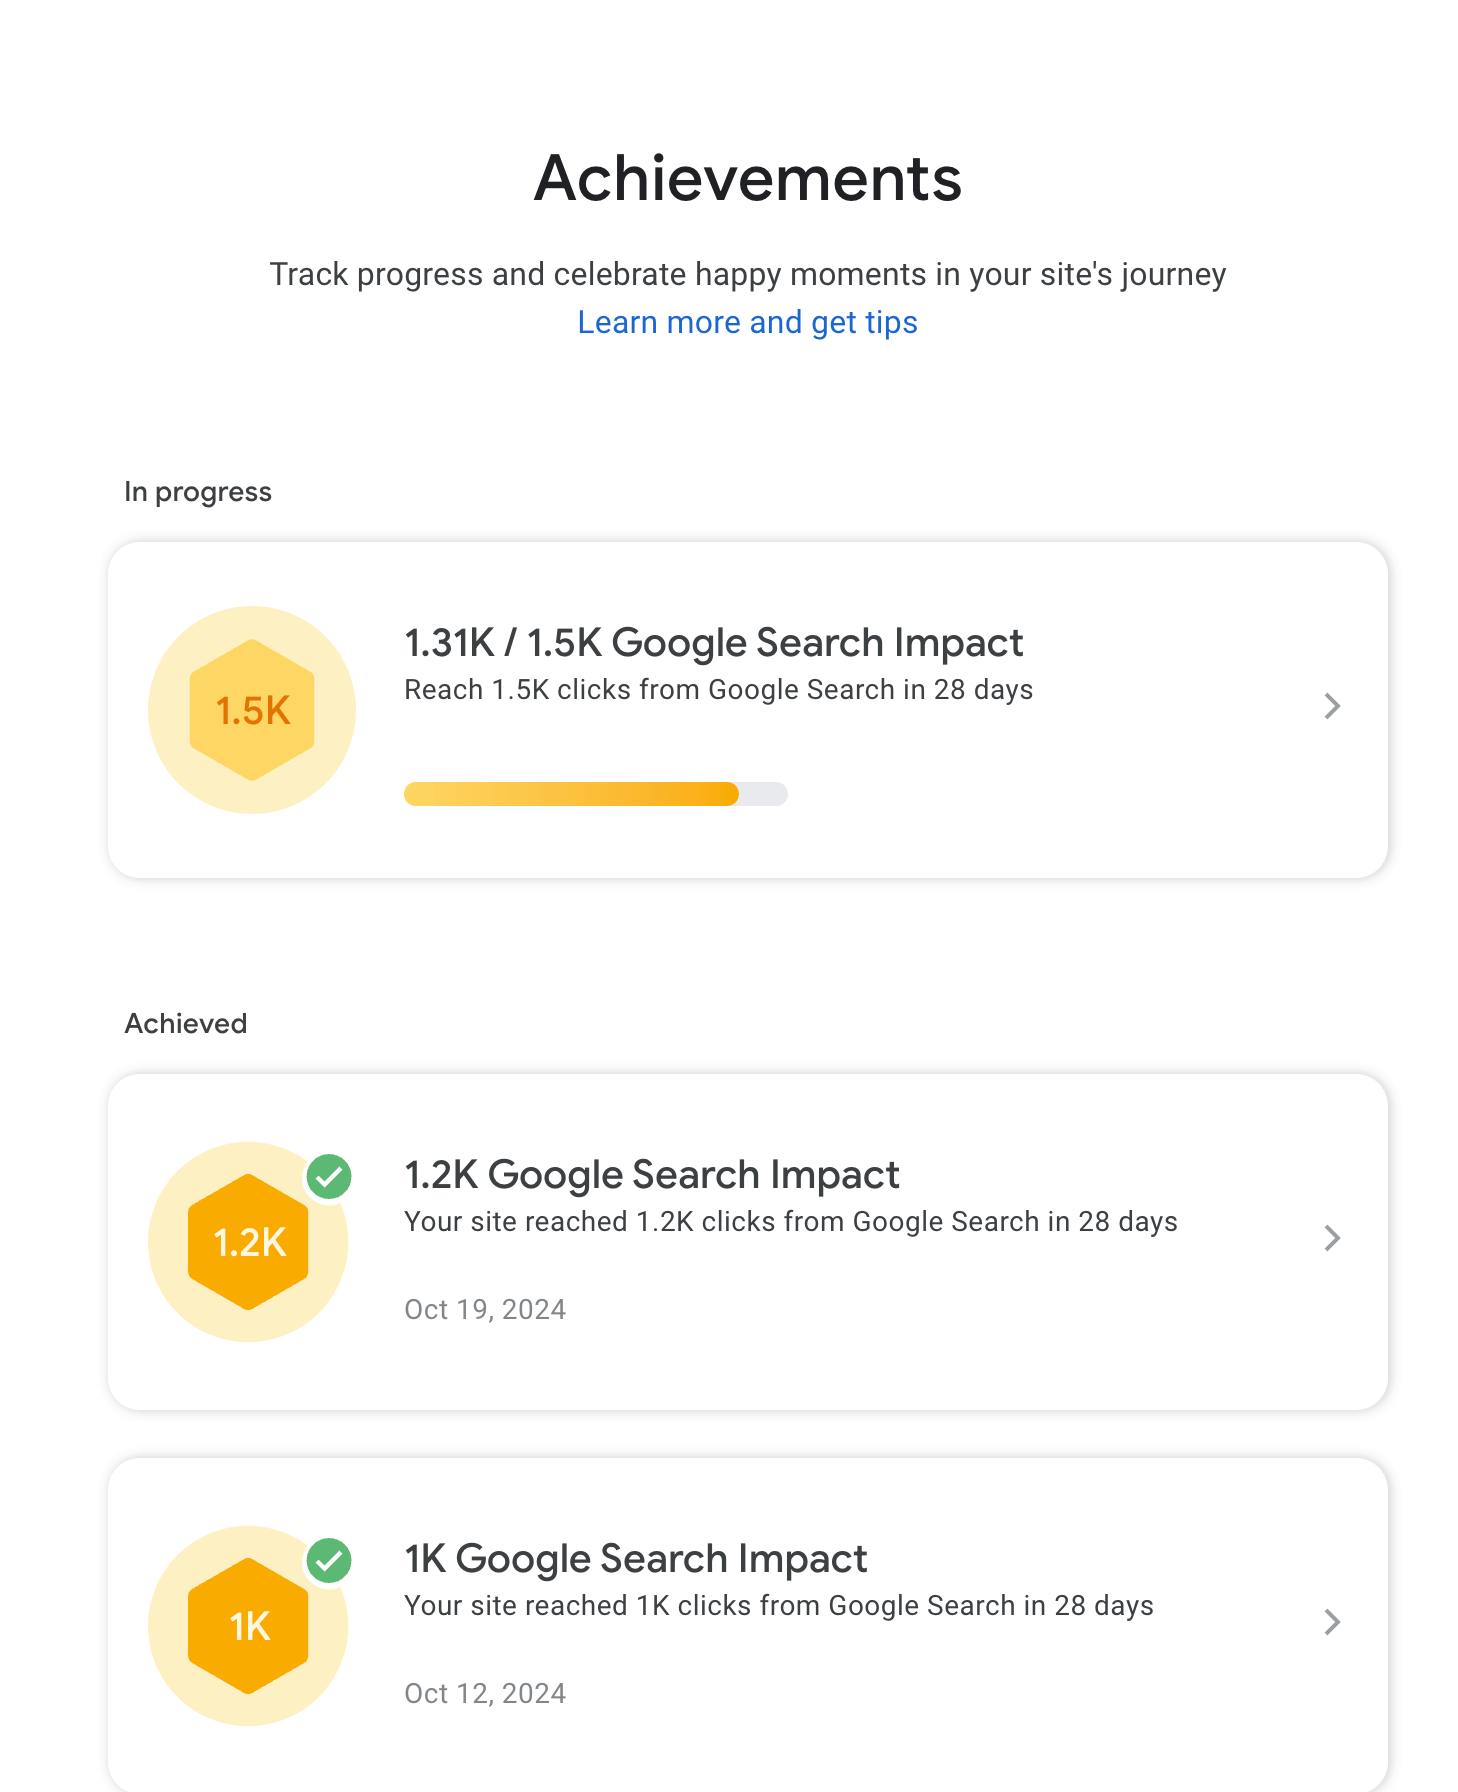Click the 1K achieved badge circle
Screen dimensions: 1458x1792
(247, 1625)
